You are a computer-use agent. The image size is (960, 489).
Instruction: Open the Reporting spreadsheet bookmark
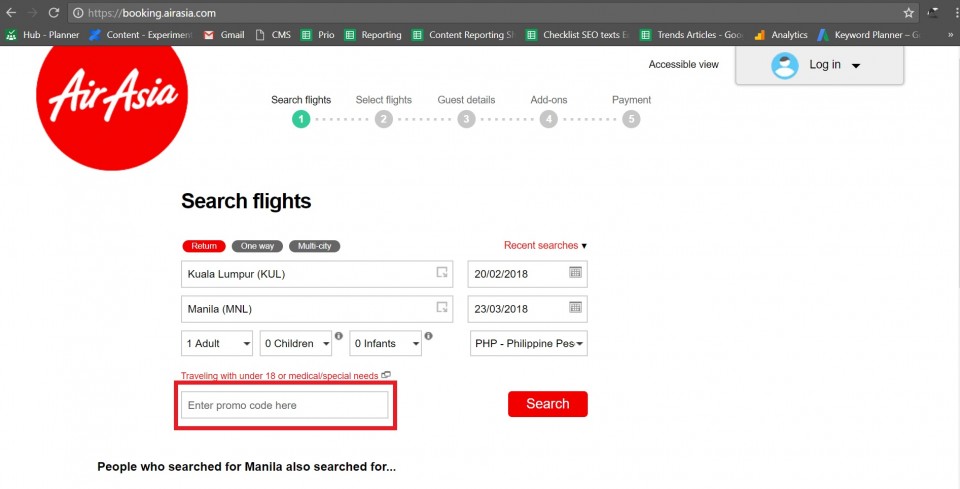pos(373,35)
